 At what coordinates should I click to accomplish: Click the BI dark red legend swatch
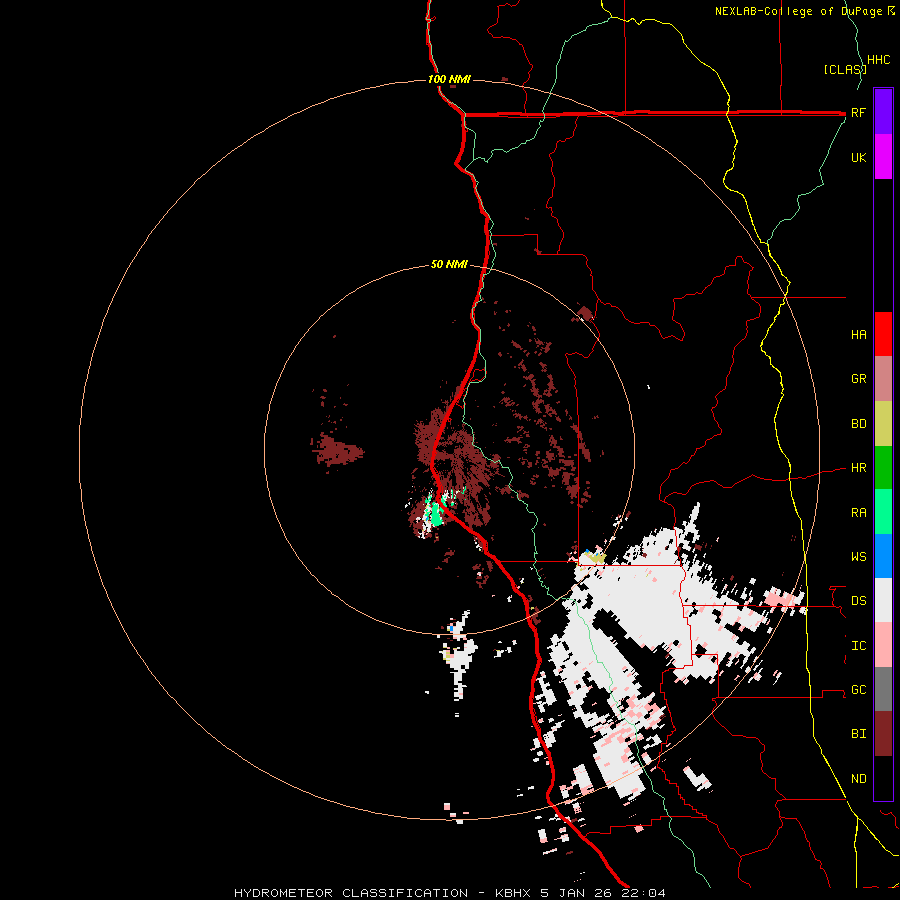pyautogui.click(x=883, y=734)
